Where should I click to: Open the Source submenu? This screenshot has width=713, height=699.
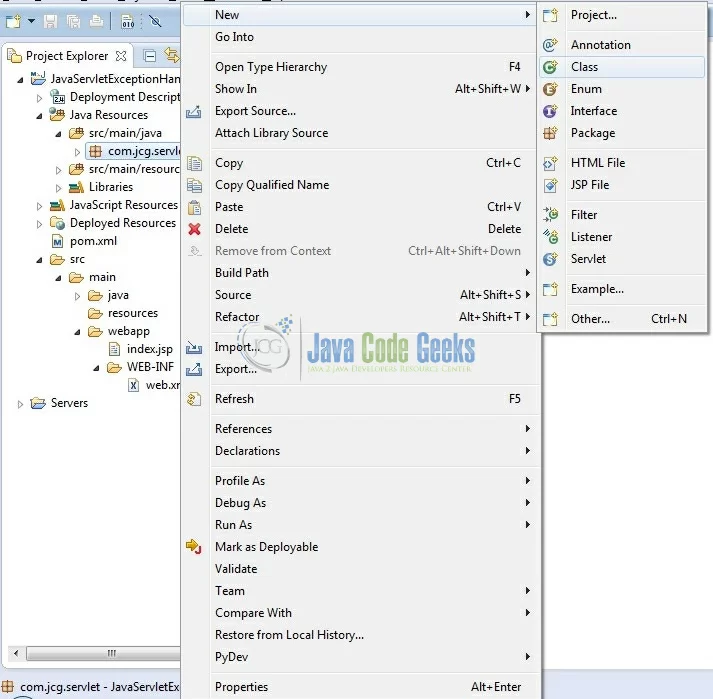359,295
